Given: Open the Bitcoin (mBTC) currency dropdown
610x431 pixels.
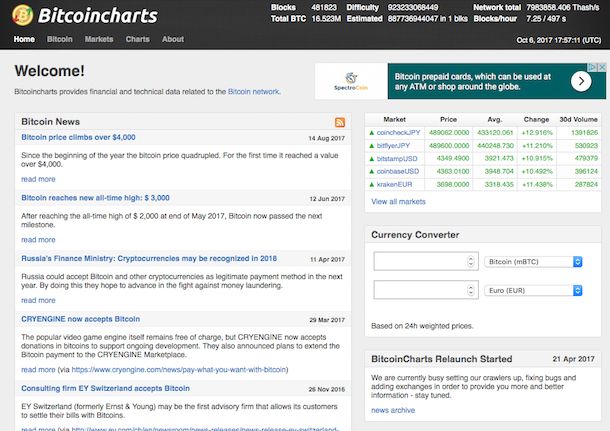Looking at the screenshot, I should (533, 262).
